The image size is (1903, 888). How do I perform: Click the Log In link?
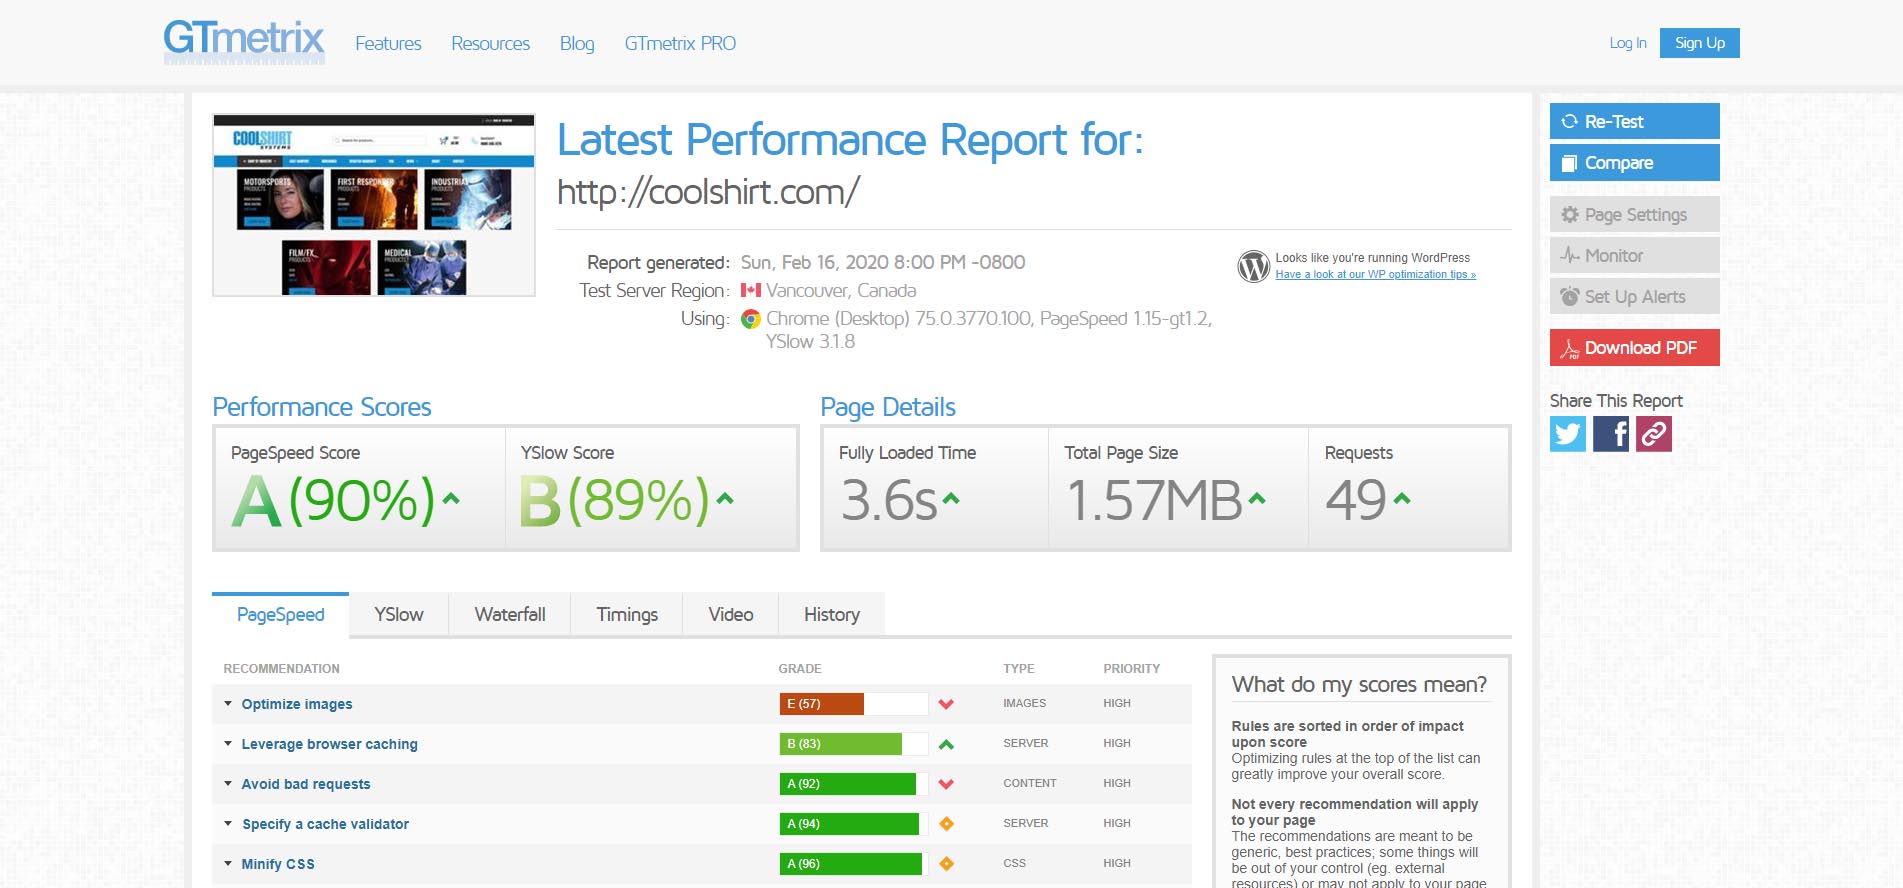1628,43
